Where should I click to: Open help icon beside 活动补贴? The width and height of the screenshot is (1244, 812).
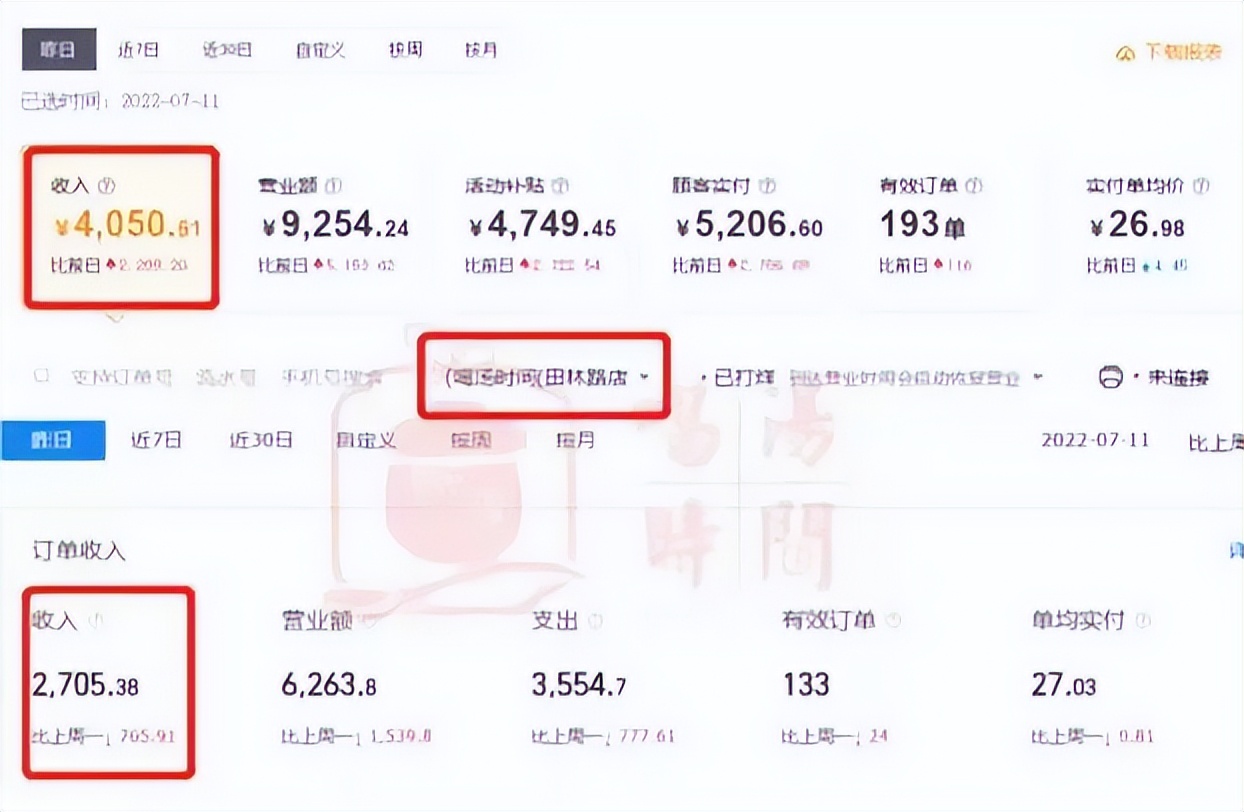pyautogui.click(x=561, y=186)
